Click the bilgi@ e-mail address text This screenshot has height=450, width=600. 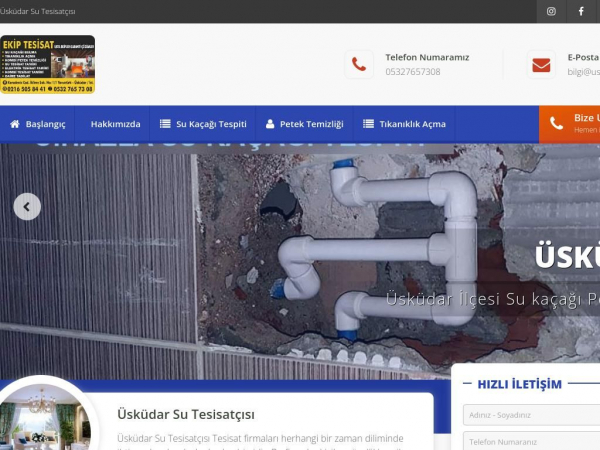click(584, 72)
